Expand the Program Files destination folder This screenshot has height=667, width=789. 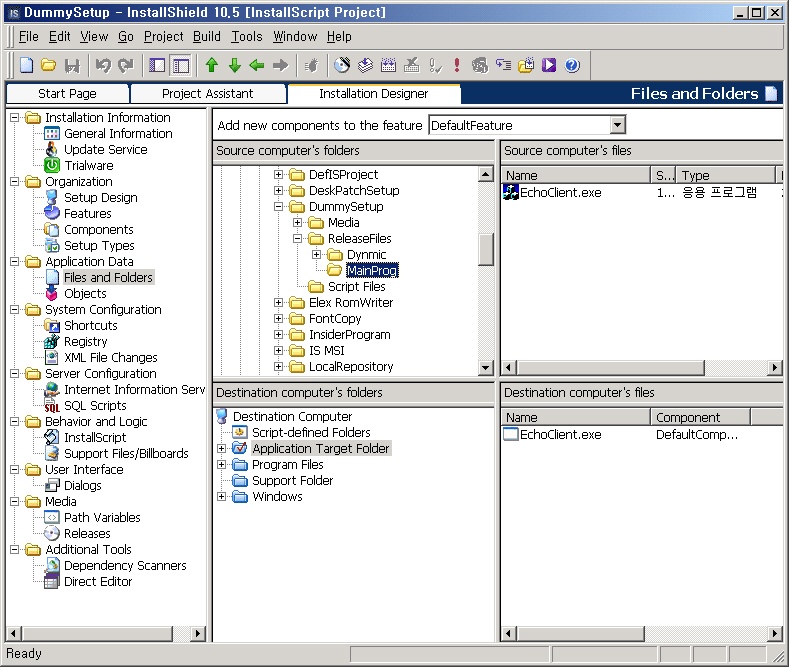click(x=221, y=465)
